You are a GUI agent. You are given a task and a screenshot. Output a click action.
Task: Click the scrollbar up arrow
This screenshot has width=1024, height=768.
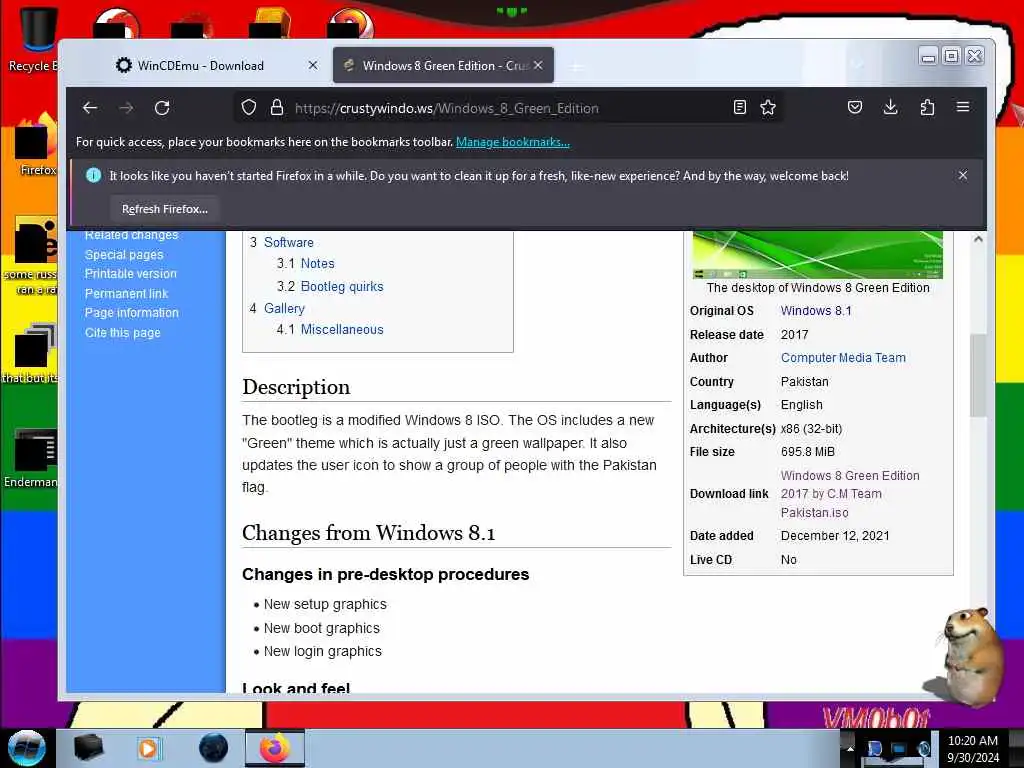tap(978, 239)
